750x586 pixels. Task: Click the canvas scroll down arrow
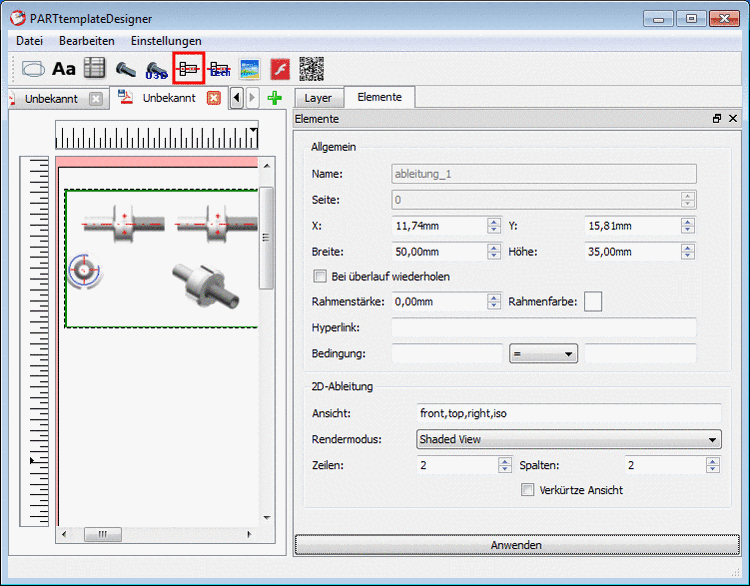267,518
